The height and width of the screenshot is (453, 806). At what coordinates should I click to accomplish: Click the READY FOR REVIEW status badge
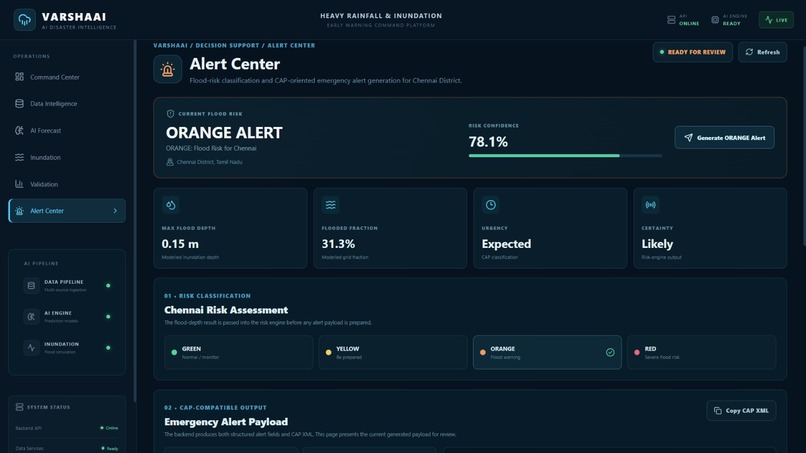click(692, 52)
